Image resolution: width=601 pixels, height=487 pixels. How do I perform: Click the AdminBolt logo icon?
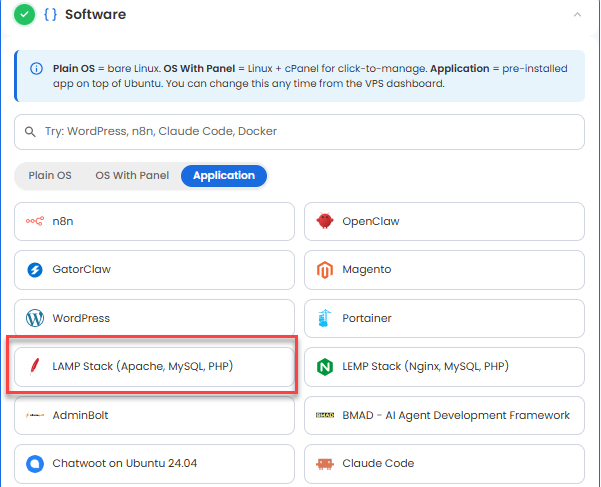click(x=34, y=415)
